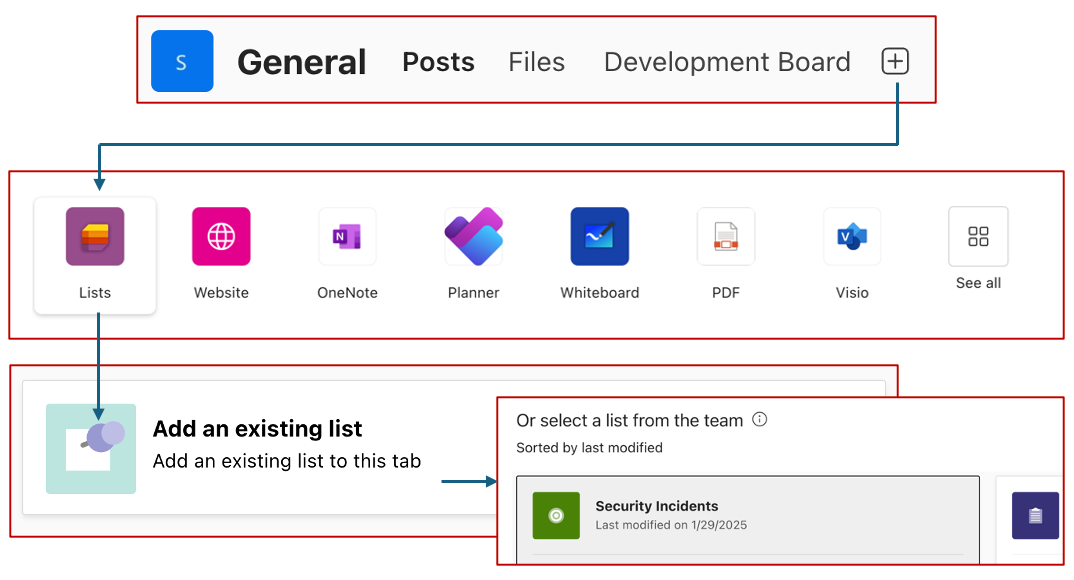This screenshot has width=1074, height=580.
Task: Select the Planner app icon
Action: 473,236
